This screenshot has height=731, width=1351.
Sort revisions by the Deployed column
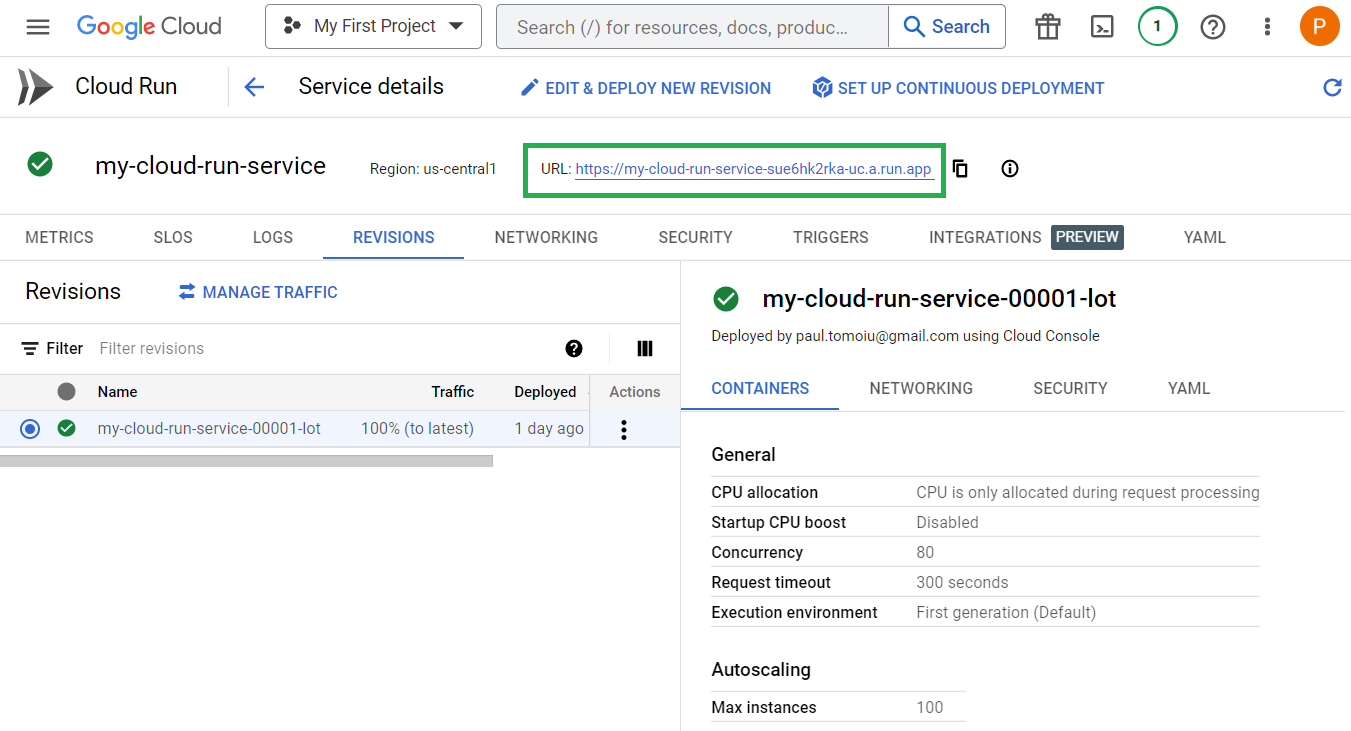point(545,392)
